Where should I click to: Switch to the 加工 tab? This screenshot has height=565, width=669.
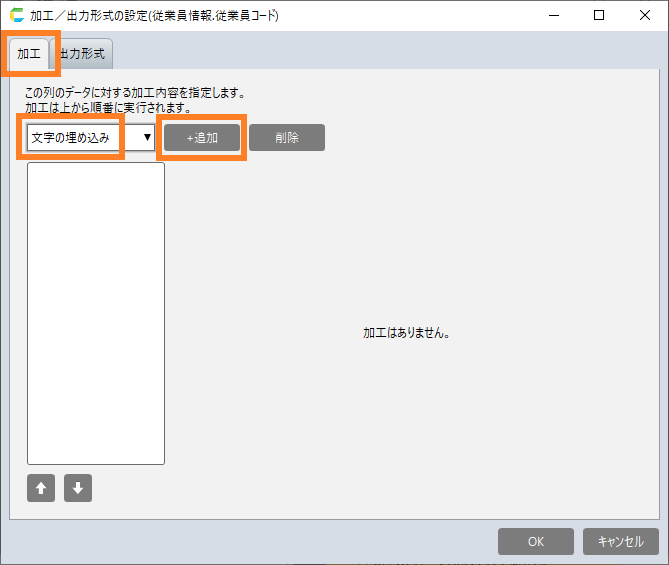[29, 54]
